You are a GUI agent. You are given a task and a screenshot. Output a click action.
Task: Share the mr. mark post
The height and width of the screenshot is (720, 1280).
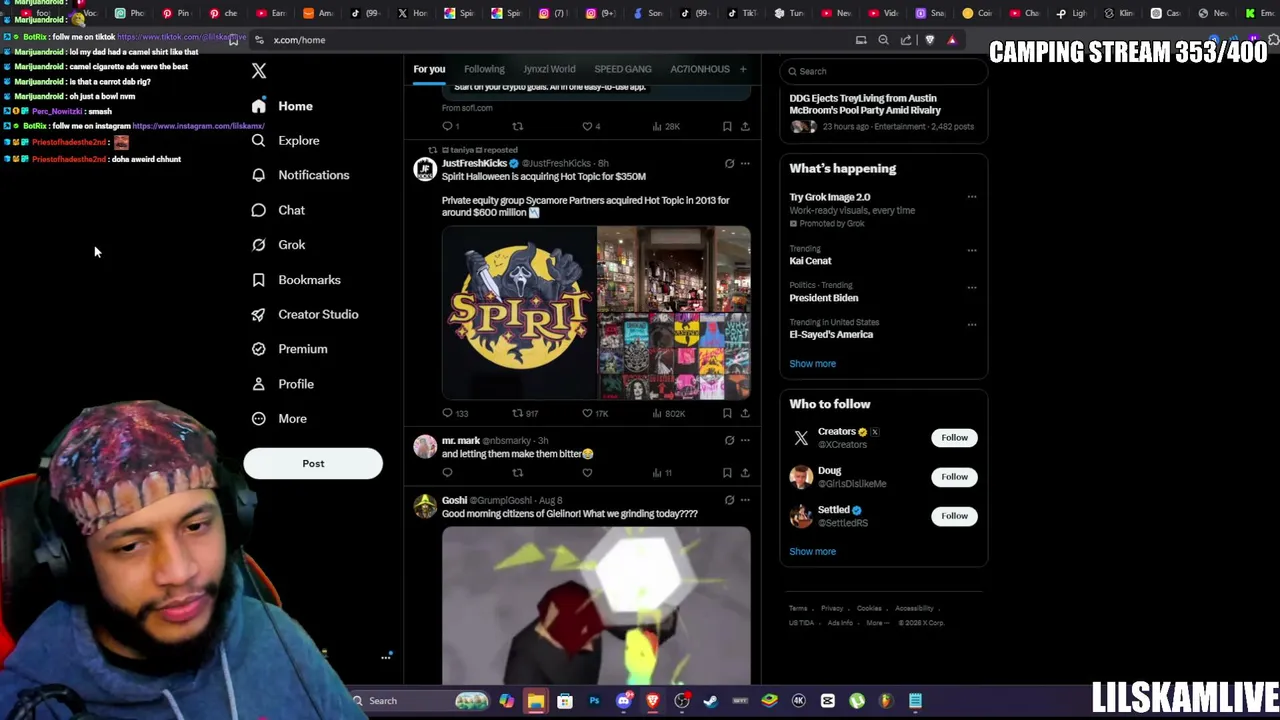tap(745, 473)
